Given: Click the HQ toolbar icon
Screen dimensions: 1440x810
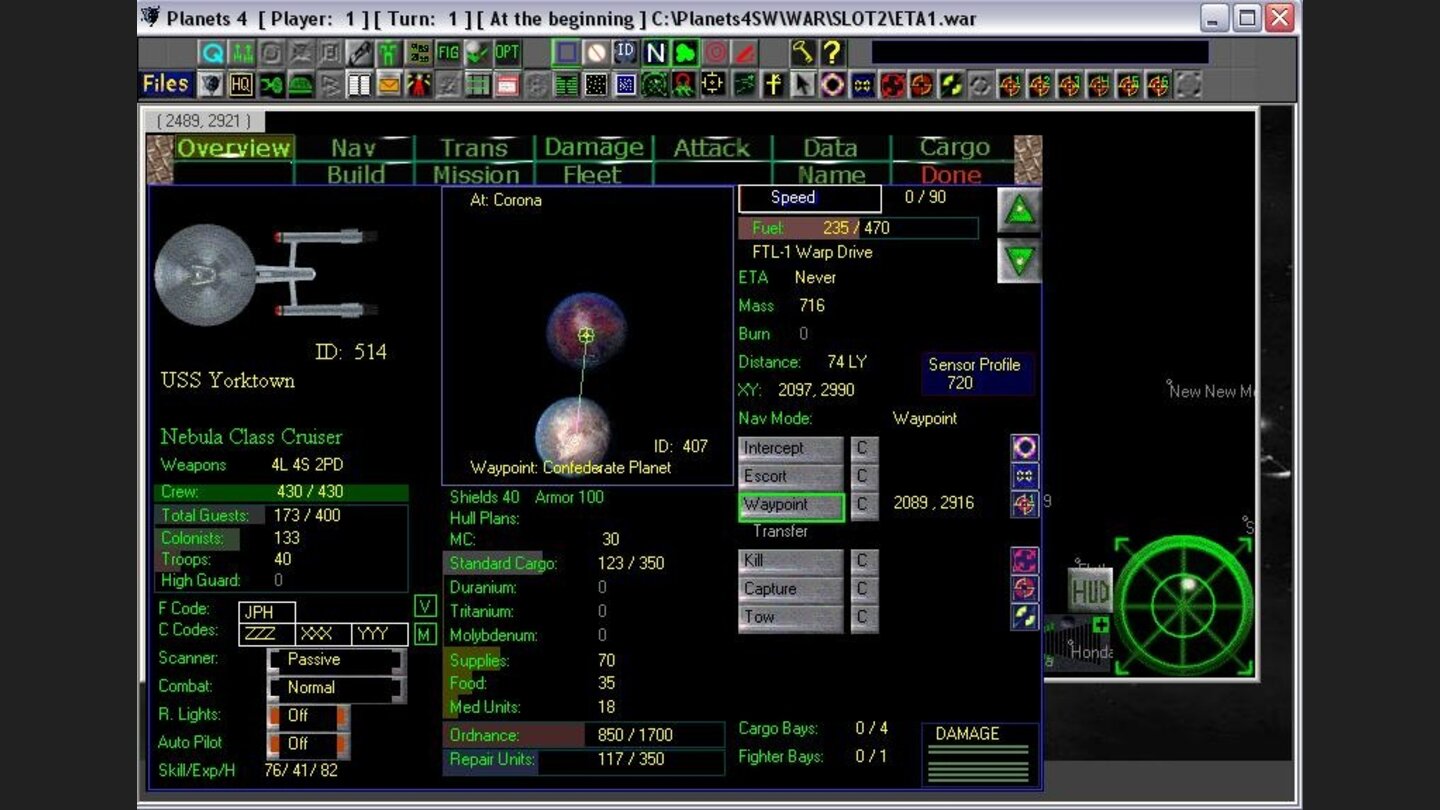Looking at the screenshot, I should pos(241,84).
